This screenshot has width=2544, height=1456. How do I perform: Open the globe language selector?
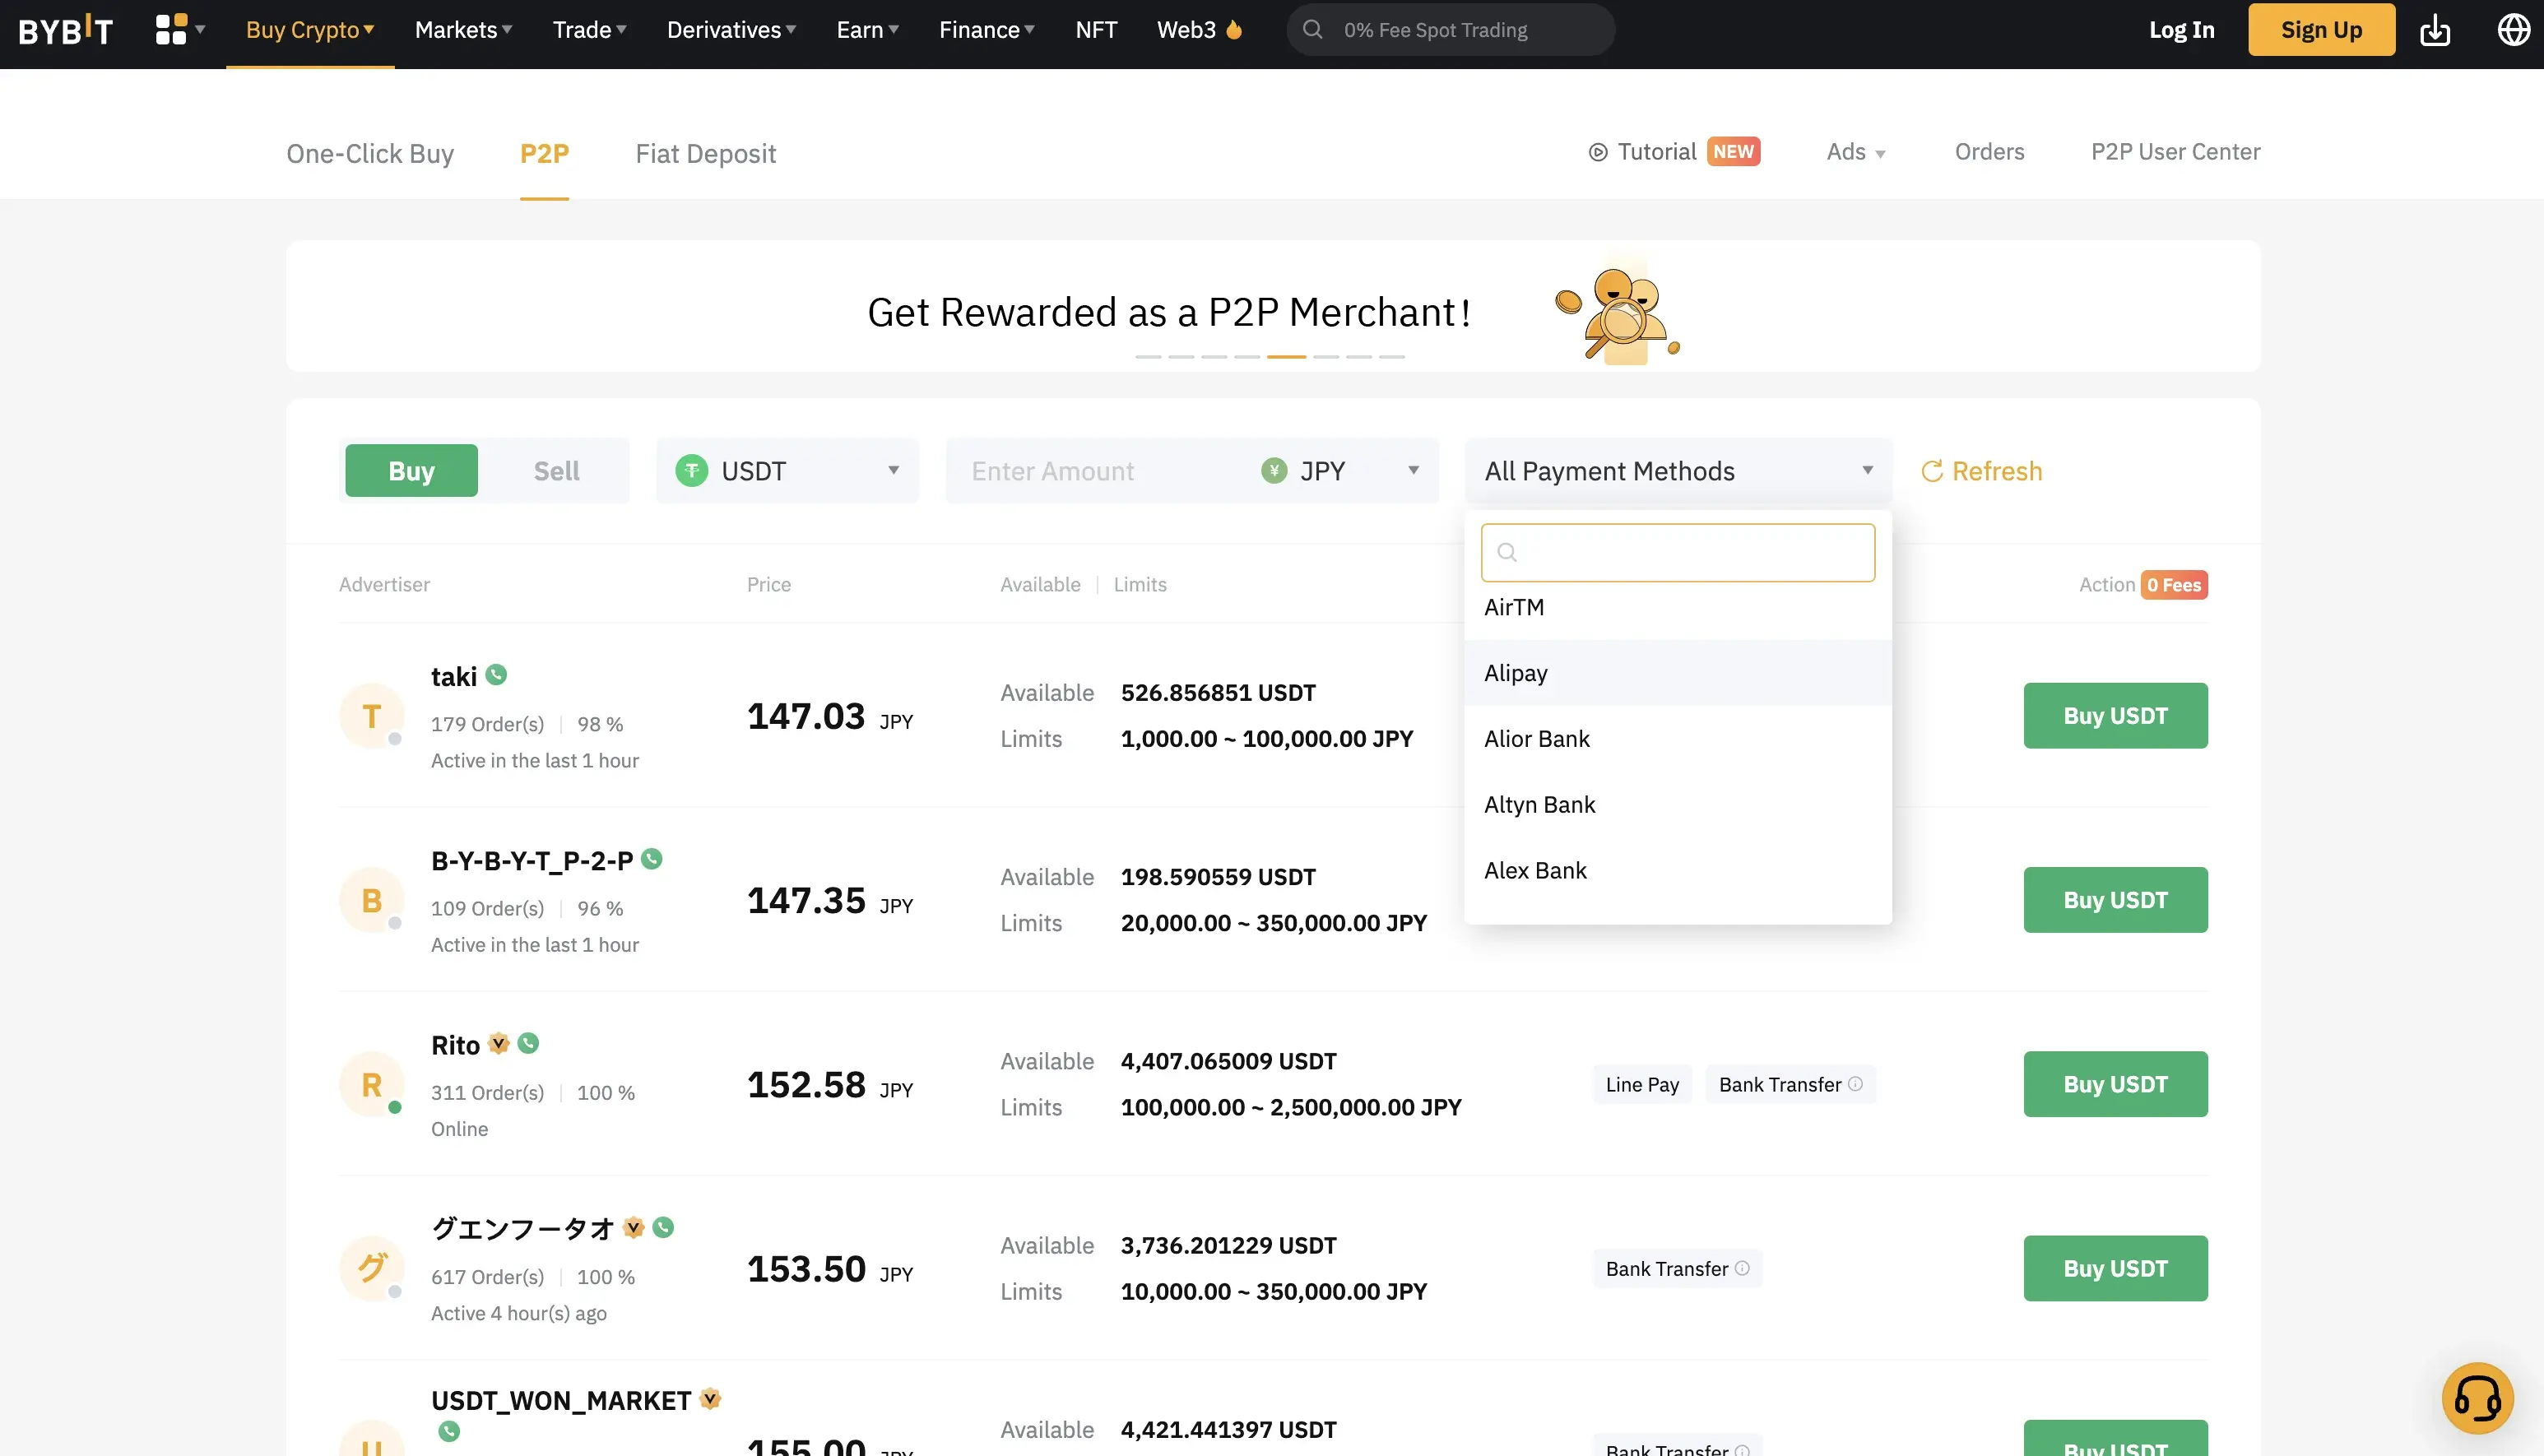coord(2513,30)
